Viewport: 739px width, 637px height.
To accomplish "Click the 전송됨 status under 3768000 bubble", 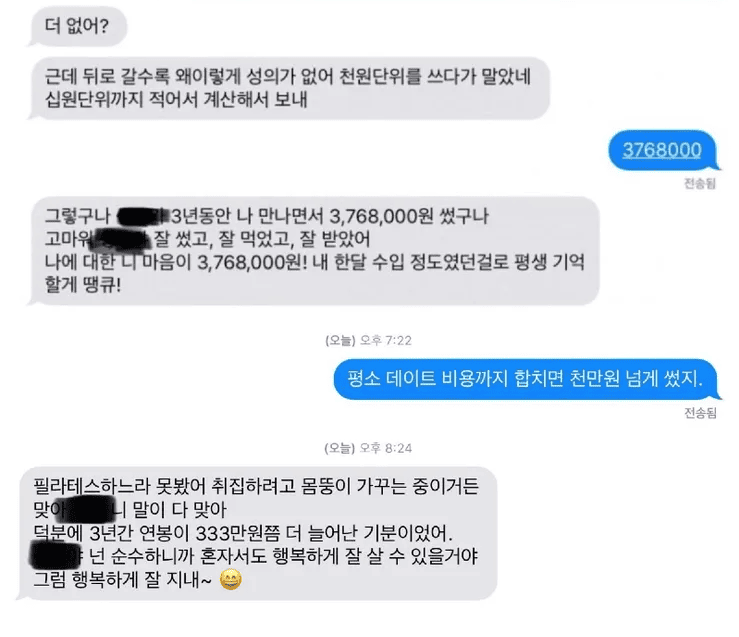I will 700,183.
